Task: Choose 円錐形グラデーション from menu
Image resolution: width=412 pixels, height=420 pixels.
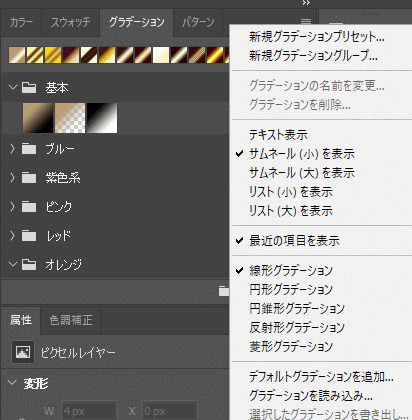Action: coord(297,308)
